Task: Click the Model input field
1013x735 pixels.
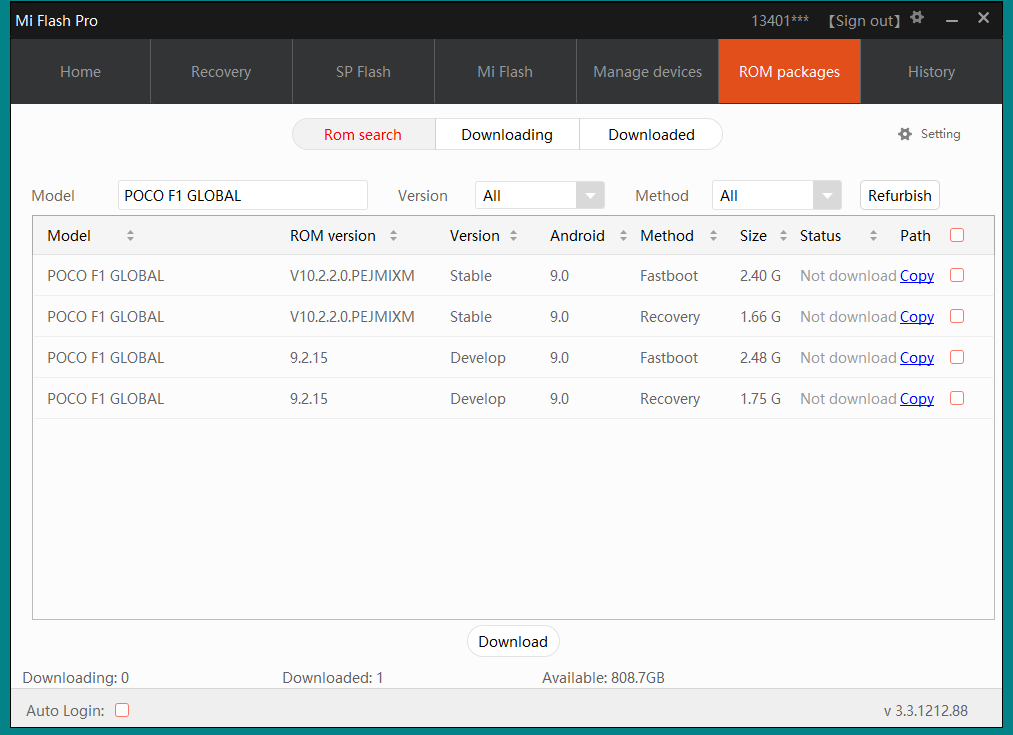Action: [x=243, y=195]
